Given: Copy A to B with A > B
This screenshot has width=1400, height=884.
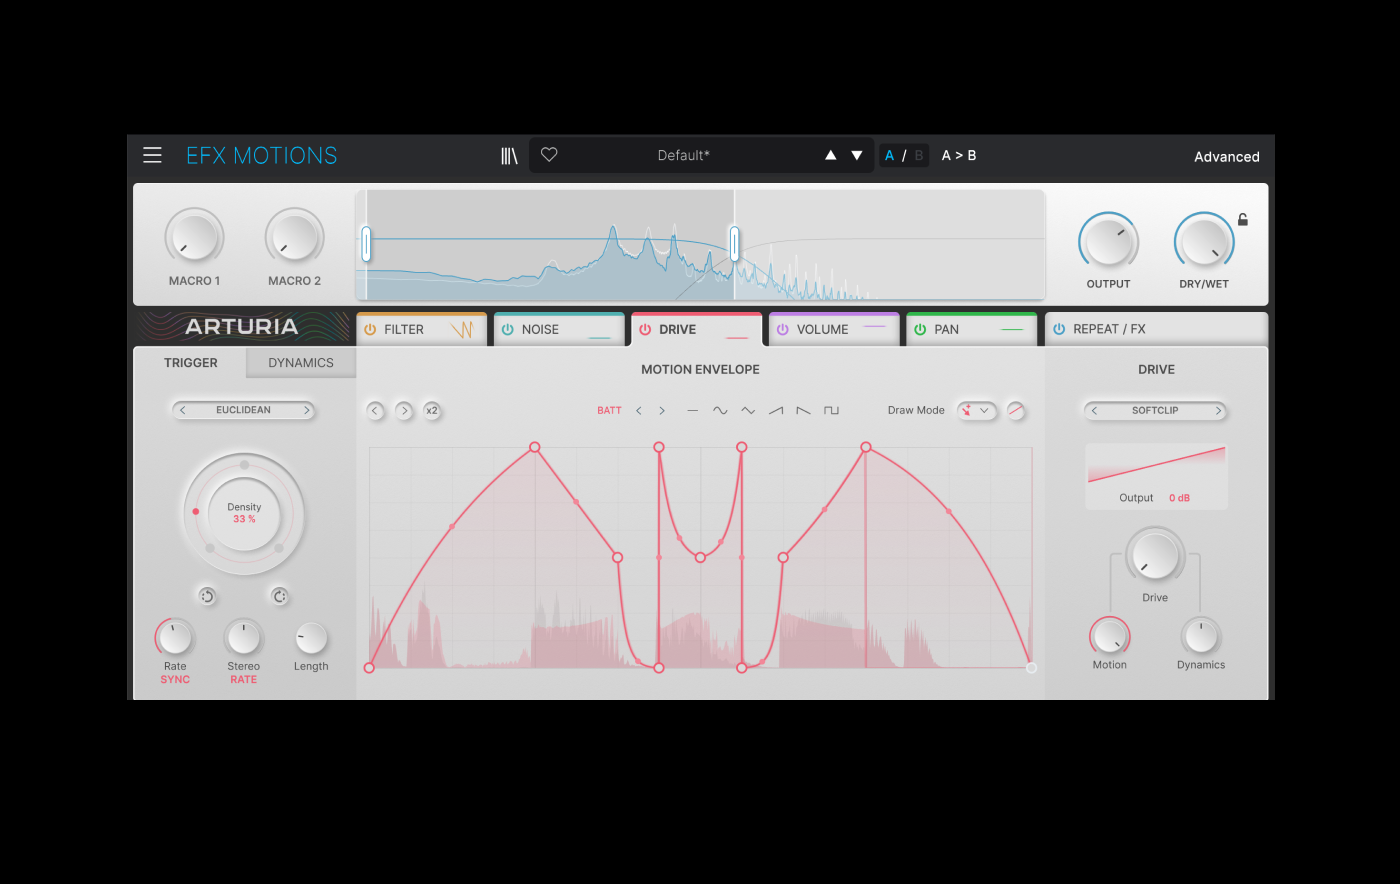Looking at the screenshot, I should [x=959, y=155].
